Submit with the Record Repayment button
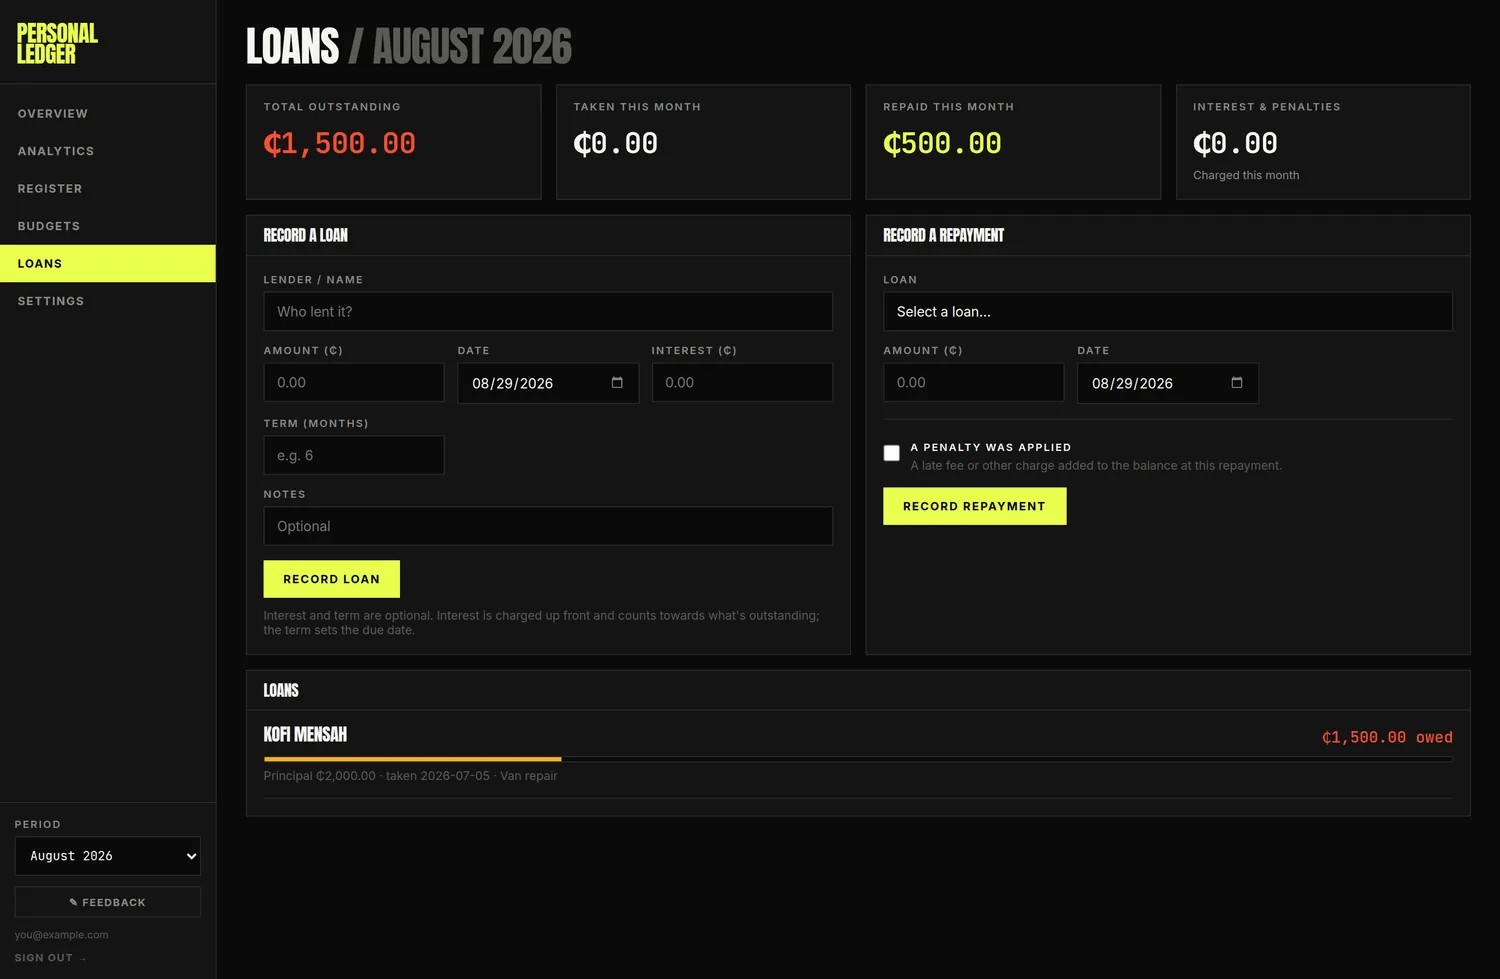This screenshot has height=979, width=1500. (x=975, y=506)
